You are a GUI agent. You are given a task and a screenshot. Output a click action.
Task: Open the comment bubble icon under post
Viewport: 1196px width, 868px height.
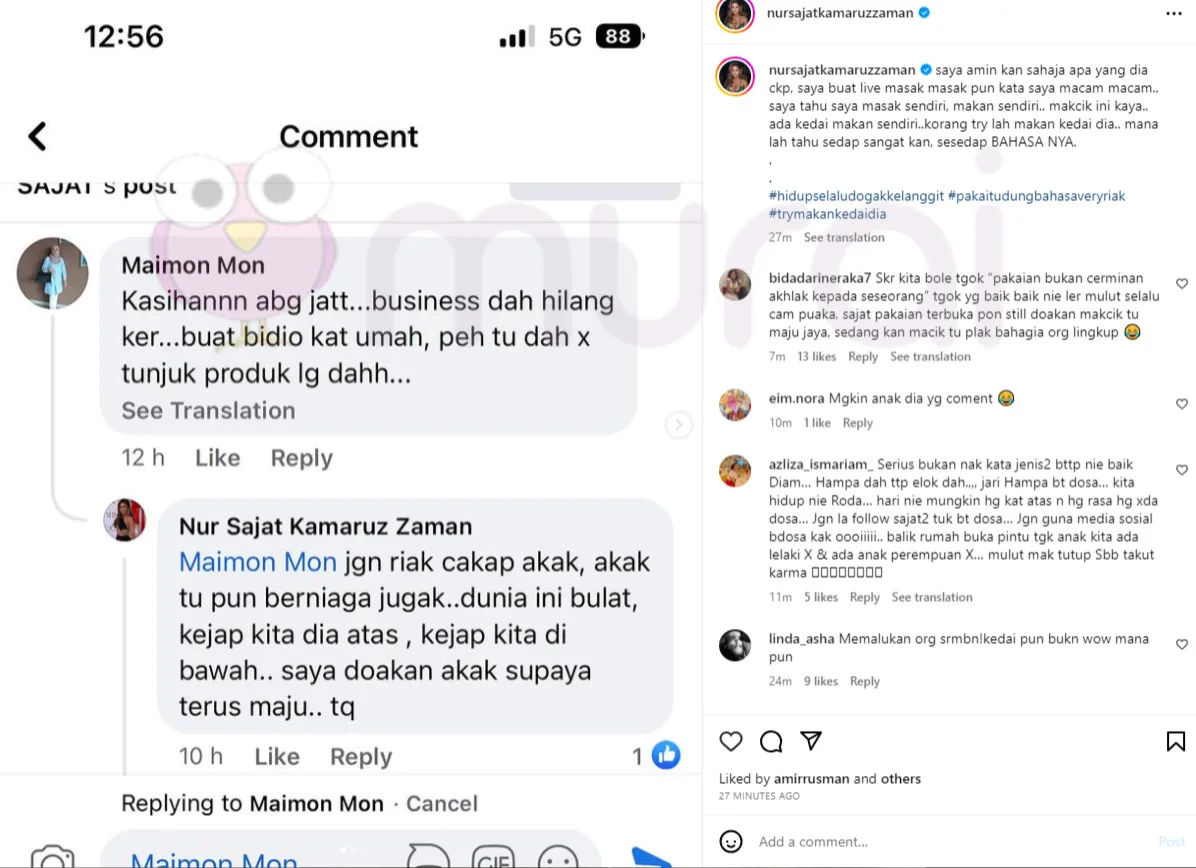point(771,741)
